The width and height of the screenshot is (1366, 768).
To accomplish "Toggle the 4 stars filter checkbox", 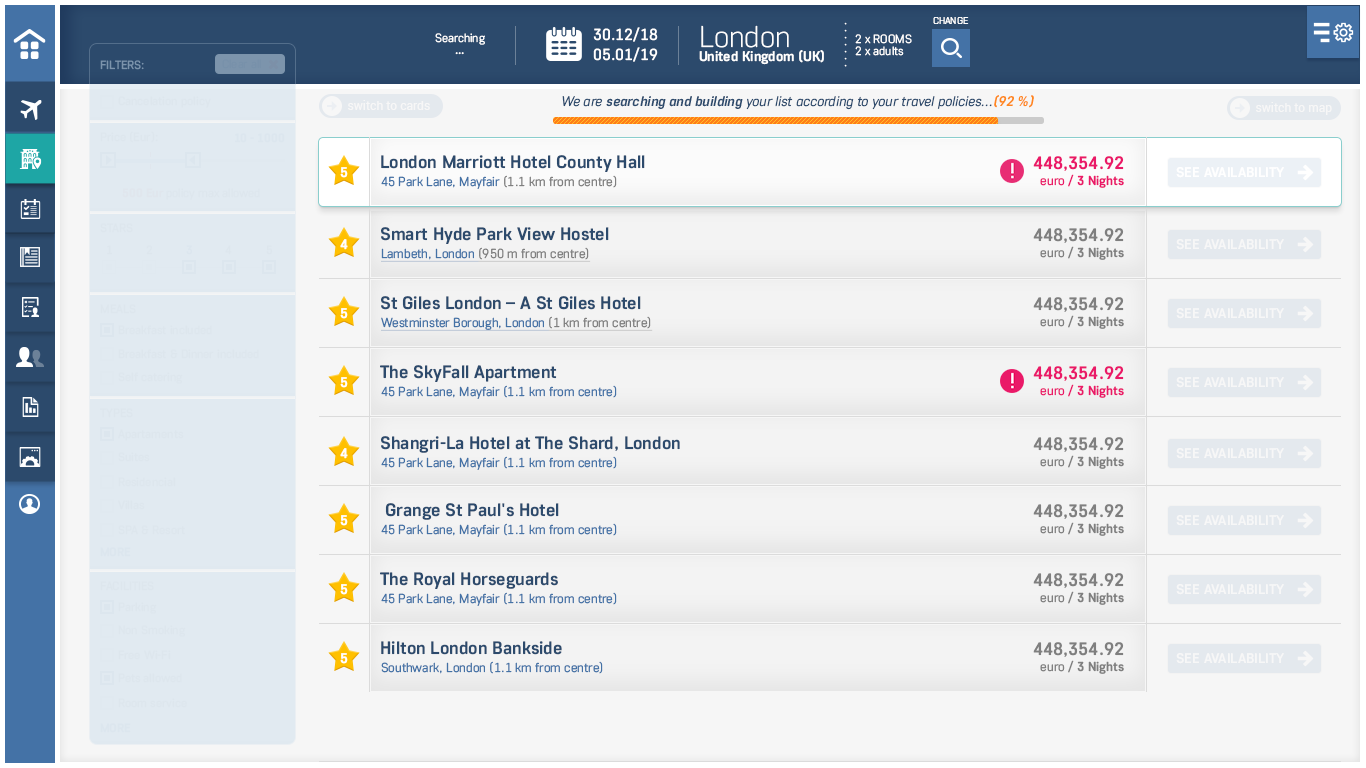I will point(229,267).
